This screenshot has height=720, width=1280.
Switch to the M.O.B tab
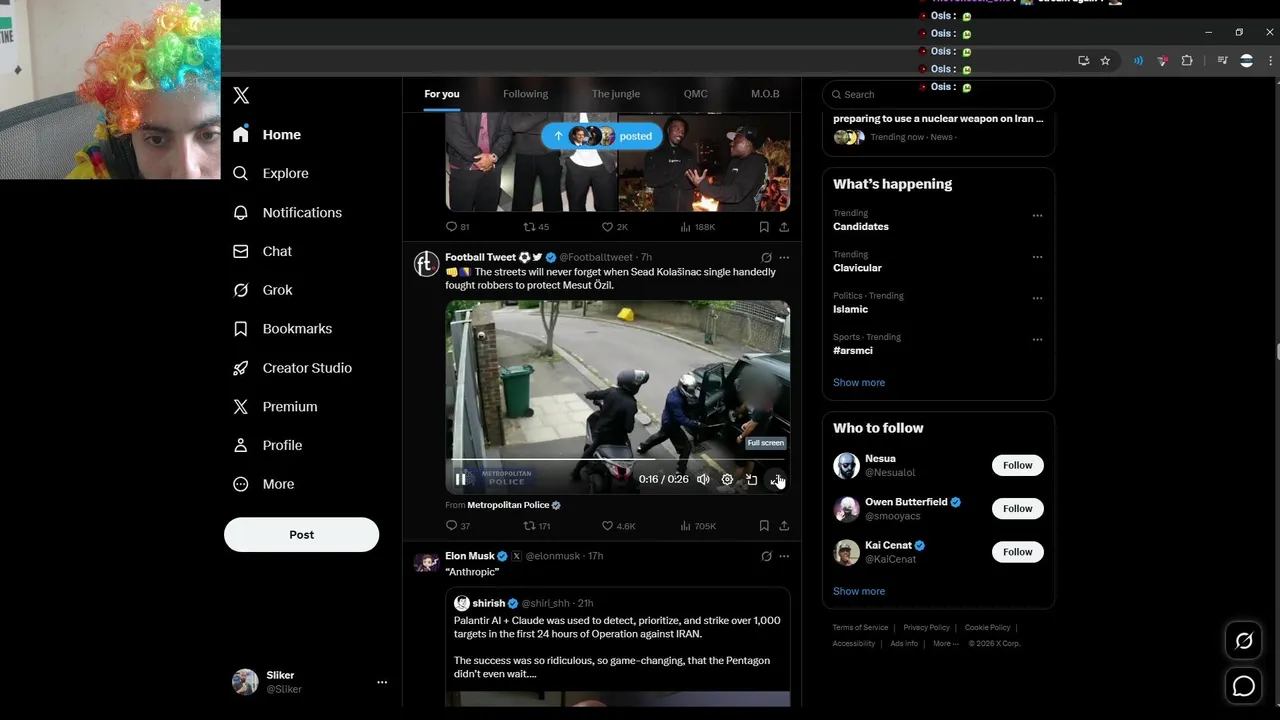[x=765, y=94]
